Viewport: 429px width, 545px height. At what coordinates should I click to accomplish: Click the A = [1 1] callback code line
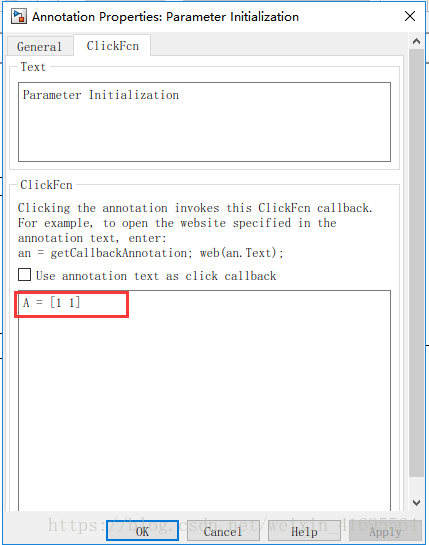[x=51, y=302]
